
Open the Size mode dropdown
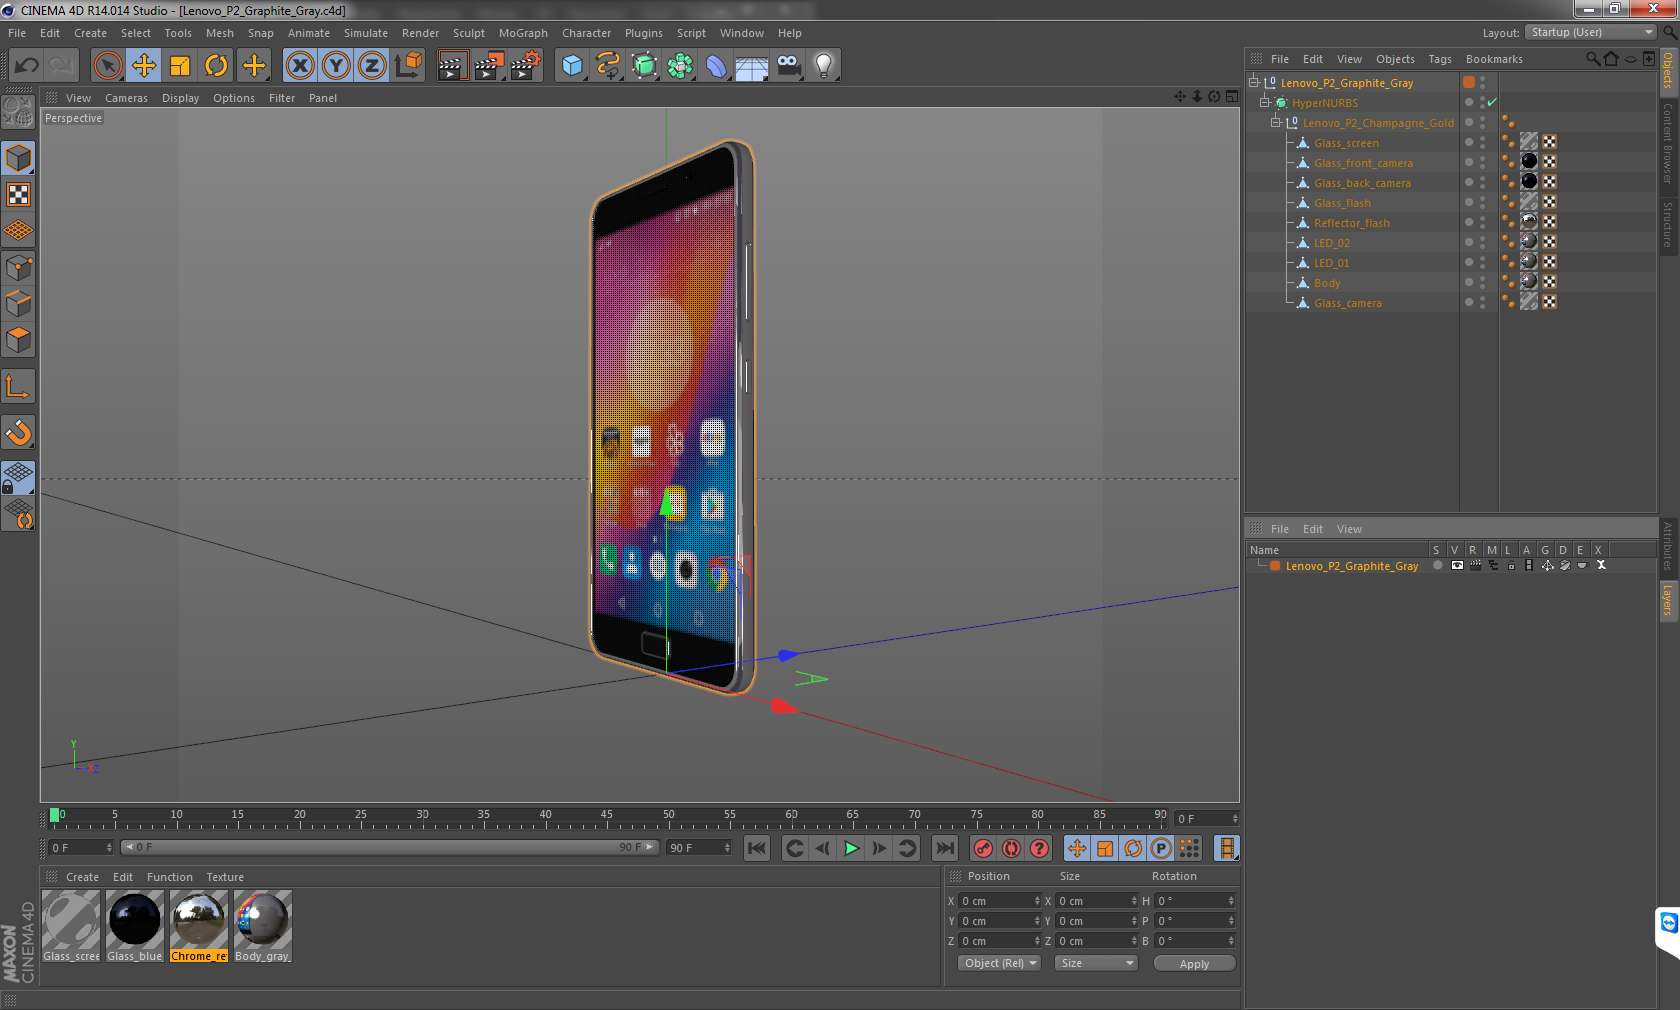(x=1096, y=963)
